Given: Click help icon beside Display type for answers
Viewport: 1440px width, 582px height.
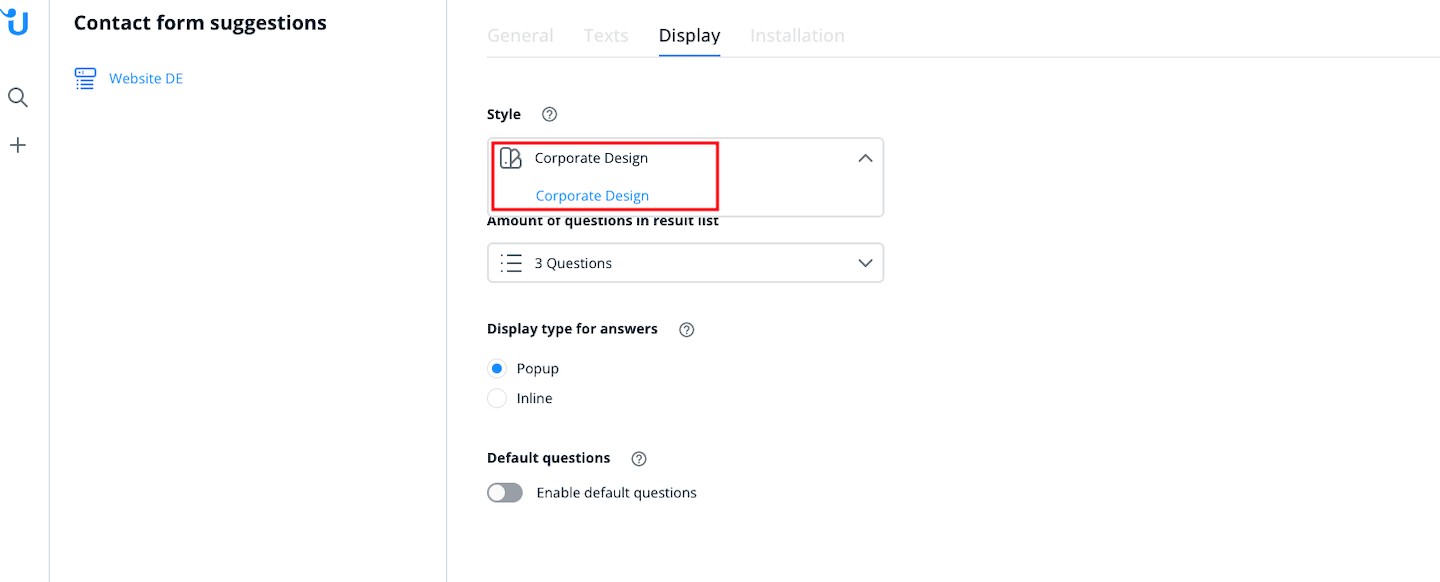Looking at the screenshot, I should (x=687, y=330).
